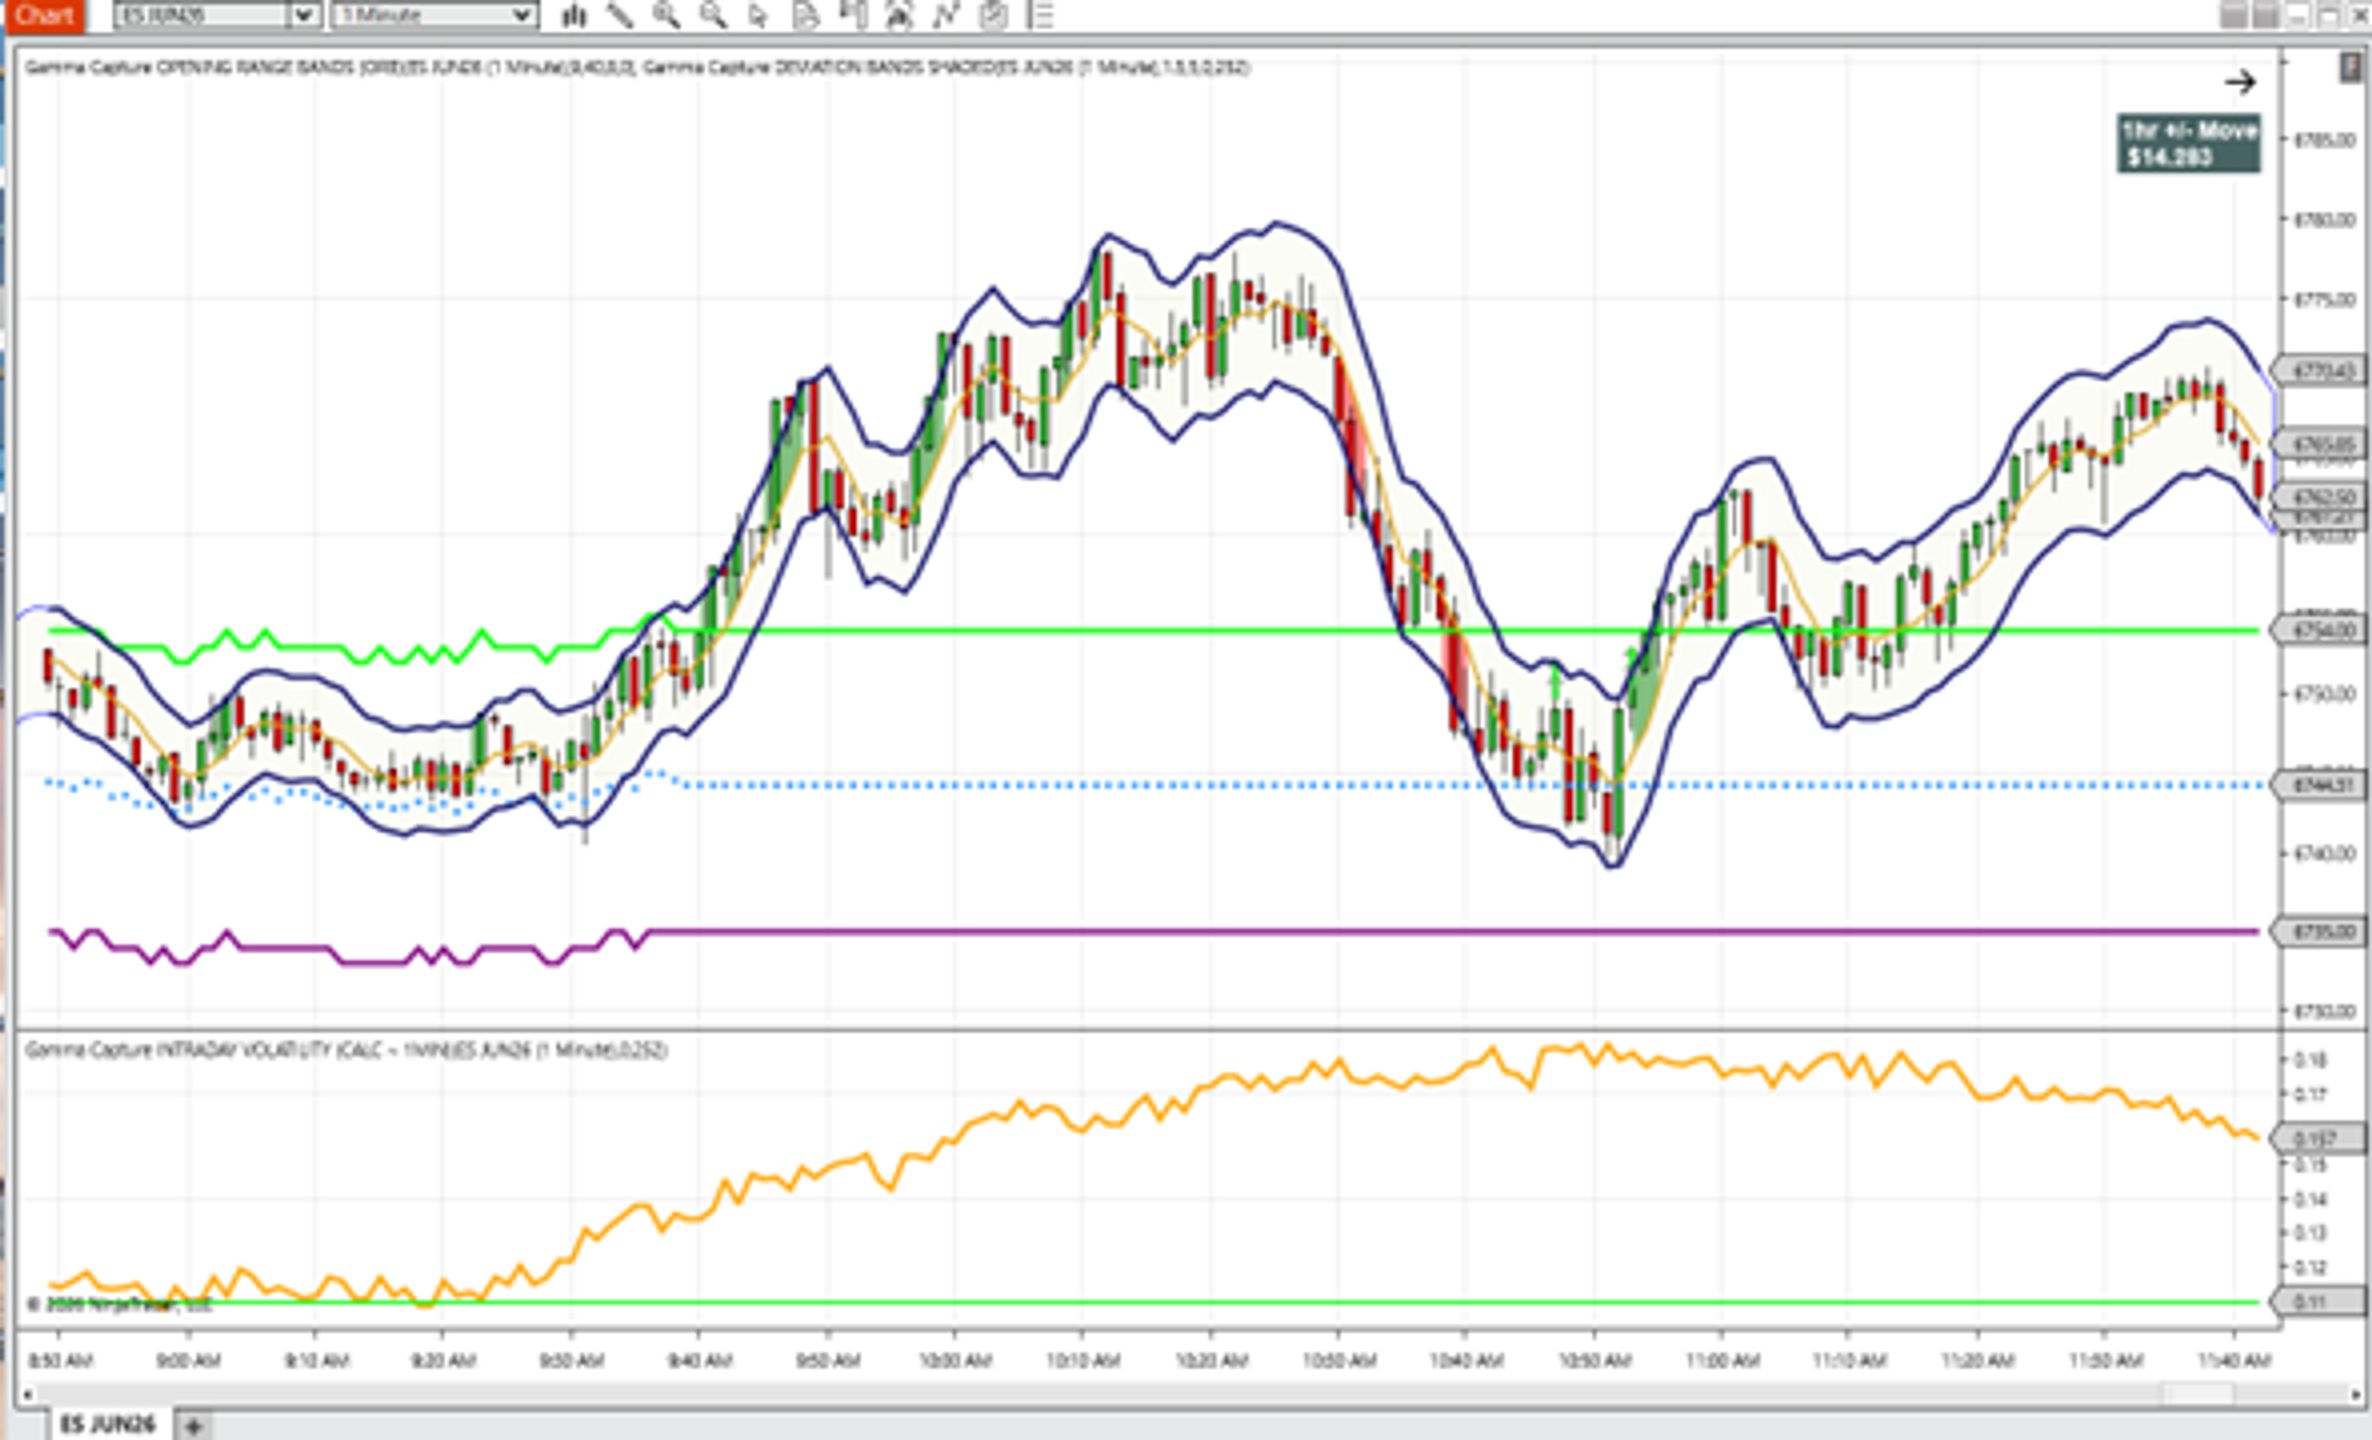The height and width of the screenshot is (1440, 2372).
Task: Select the zoom out magnifier
Action: coord(712,15)
